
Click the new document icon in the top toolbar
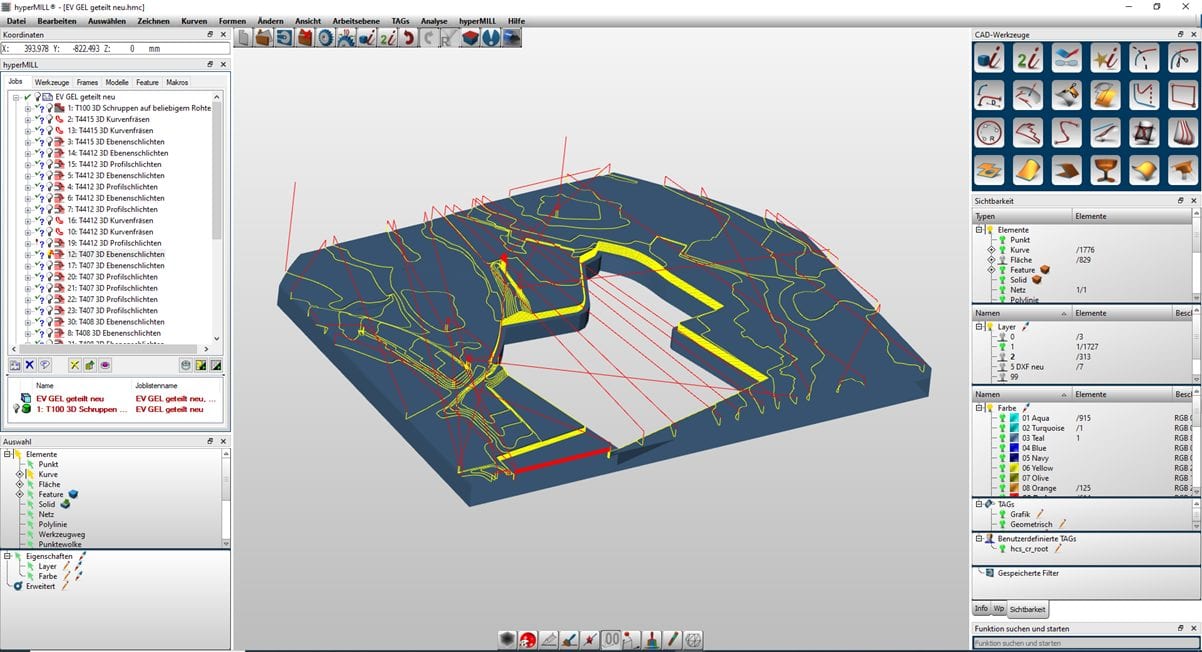(x=242, y=38)
